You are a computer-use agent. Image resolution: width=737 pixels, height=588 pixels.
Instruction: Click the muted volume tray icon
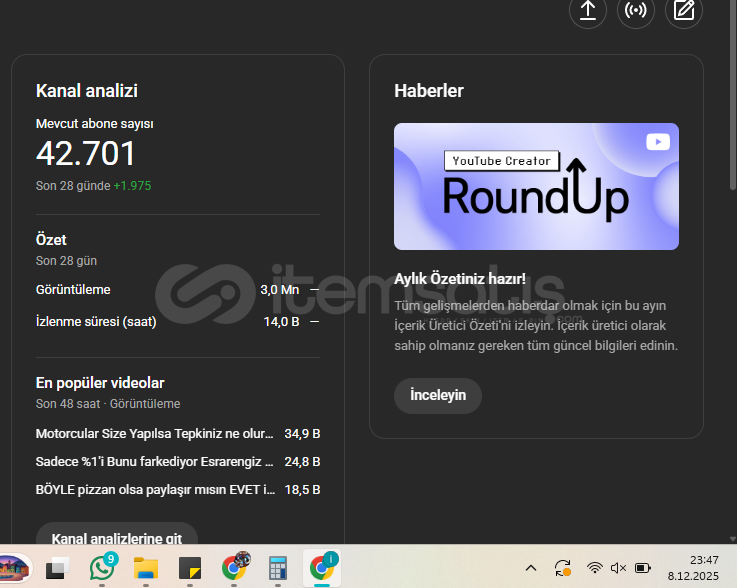point(618,568)
